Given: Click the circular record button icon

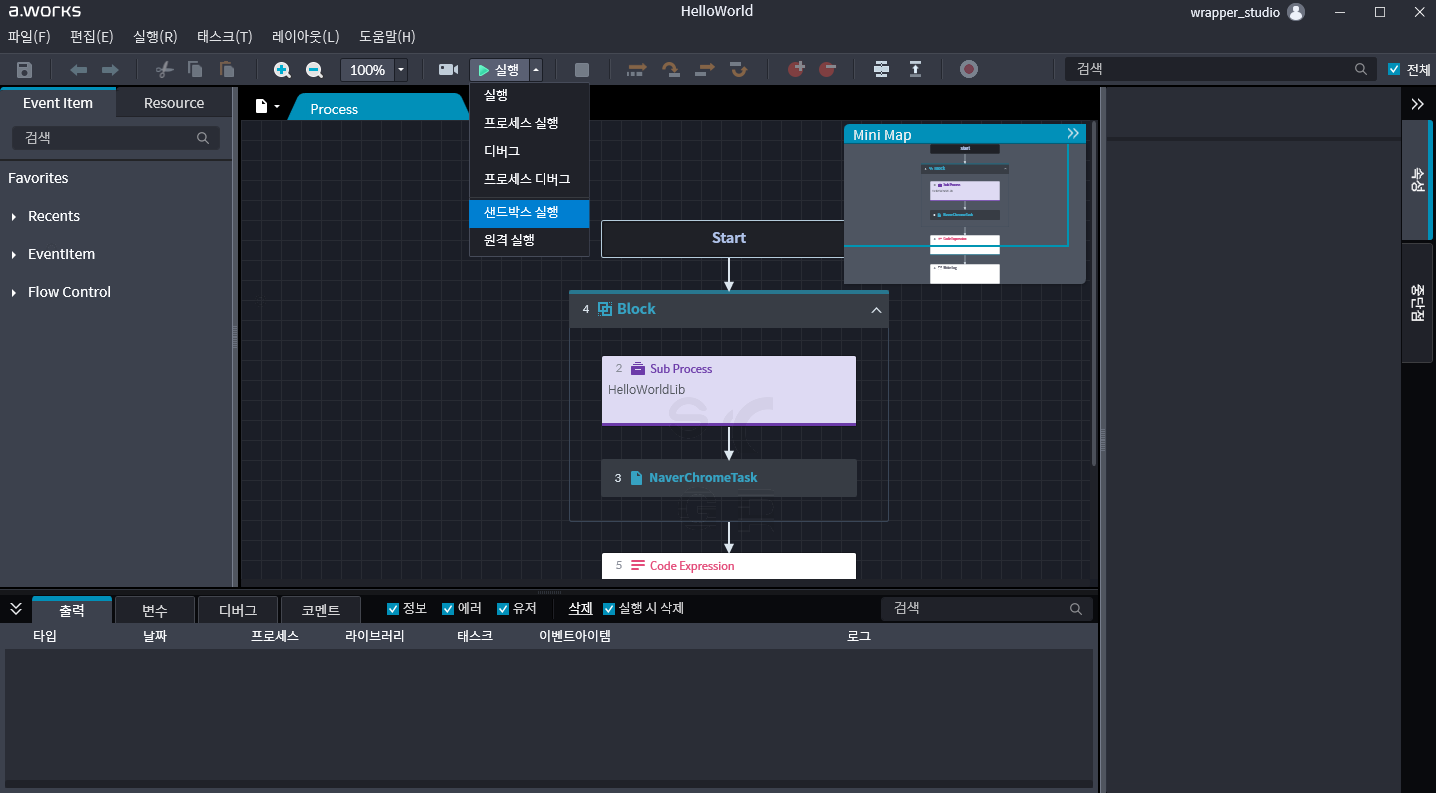Looking at the screenshot, I should click(968, 70).
